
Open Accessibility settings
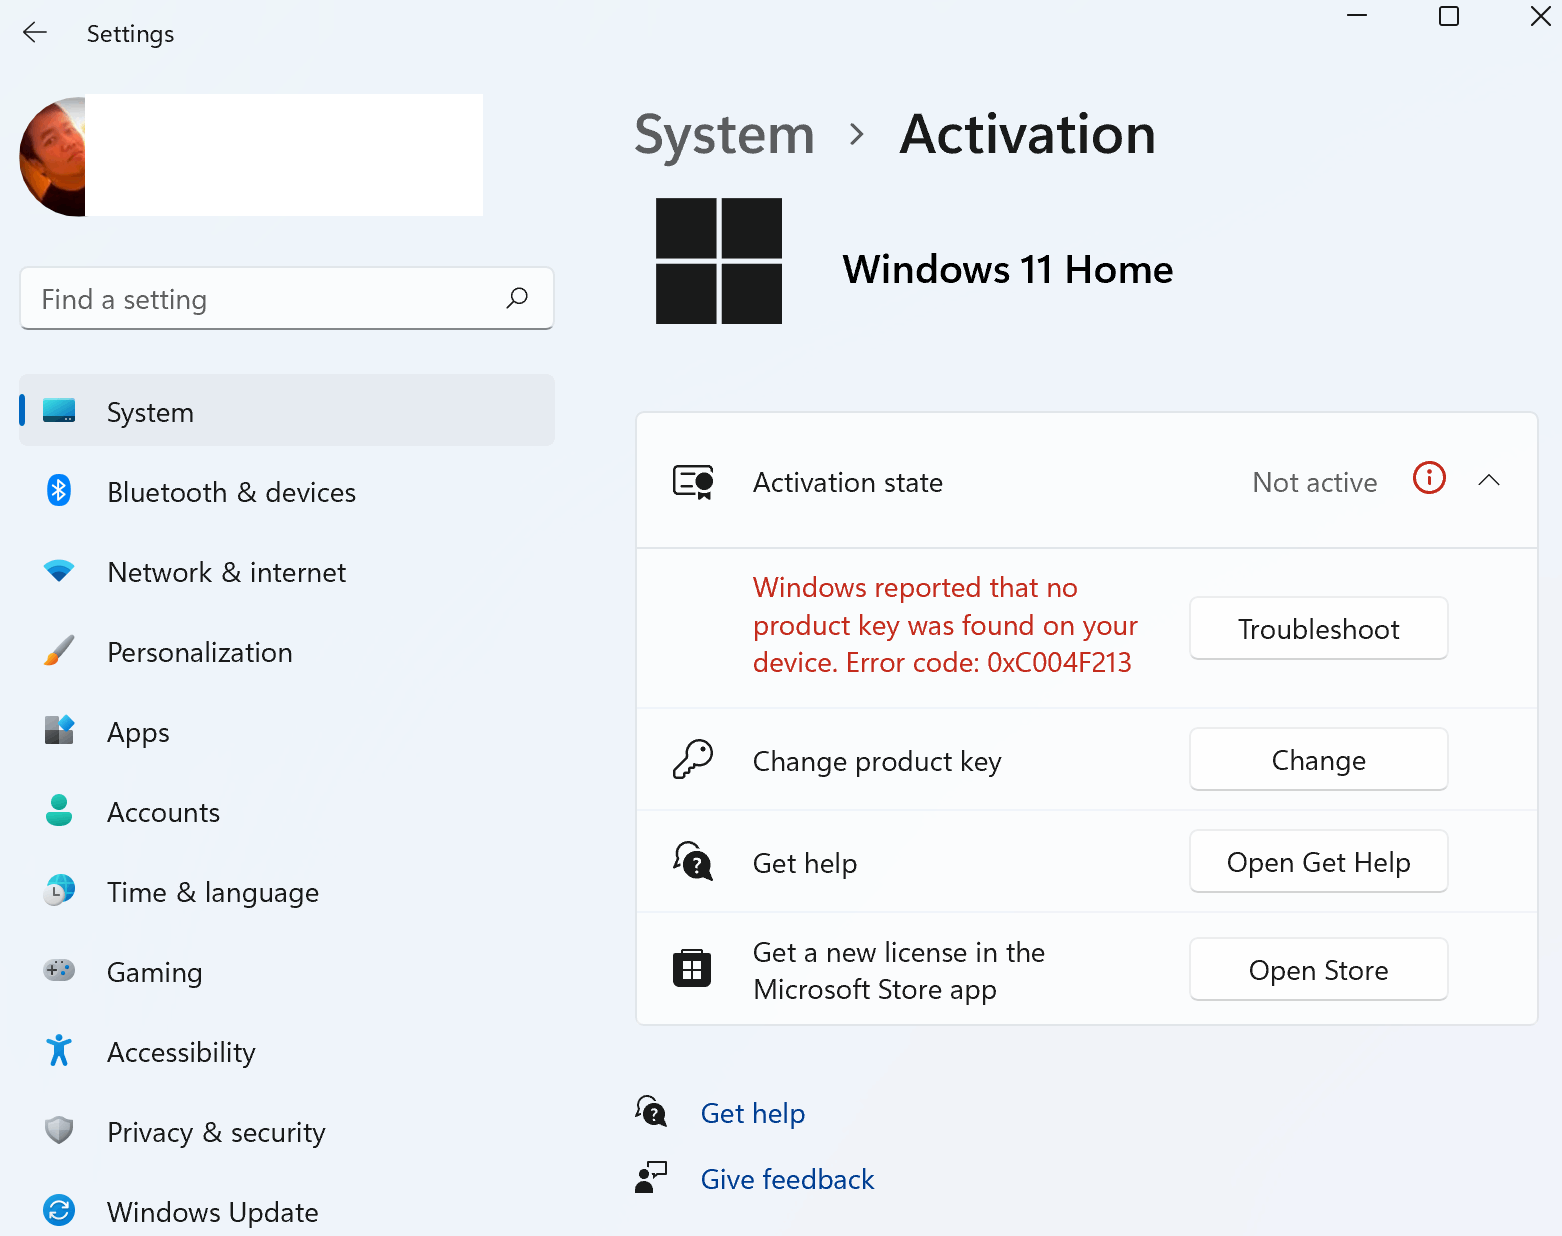(x=287, y=1051)
